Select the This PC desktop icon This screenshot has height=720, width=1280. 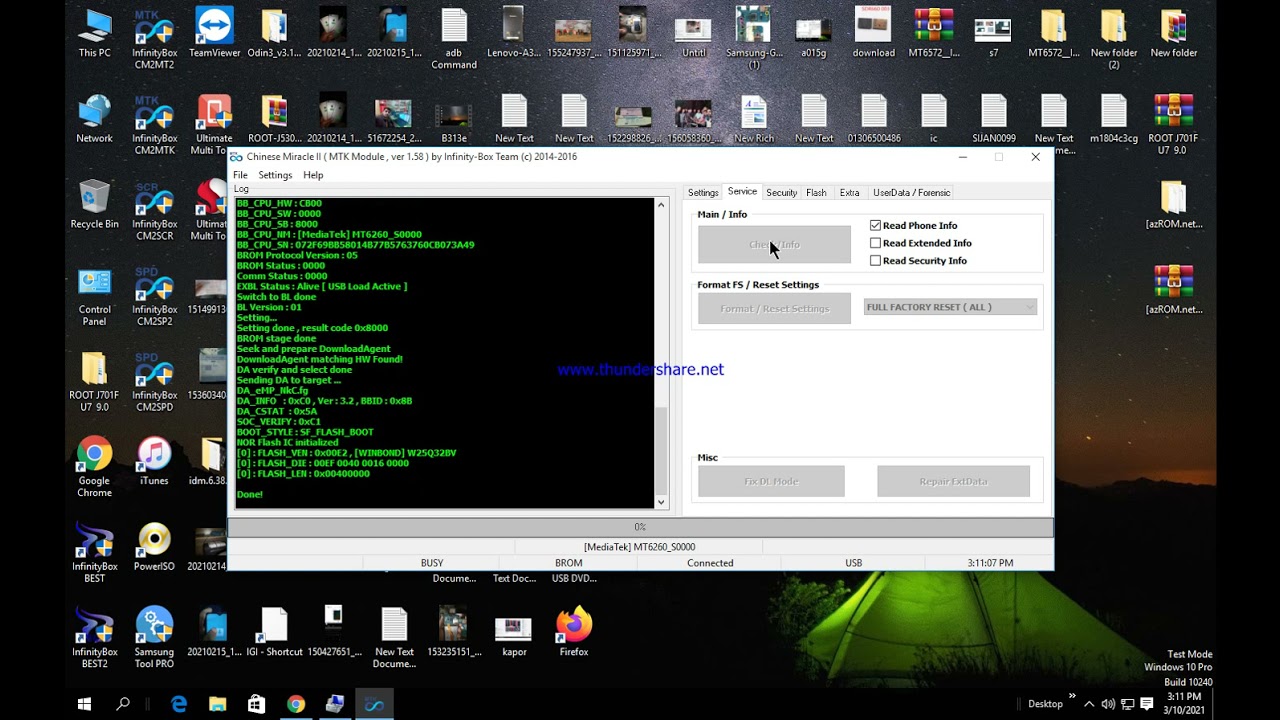click(95, 33)
